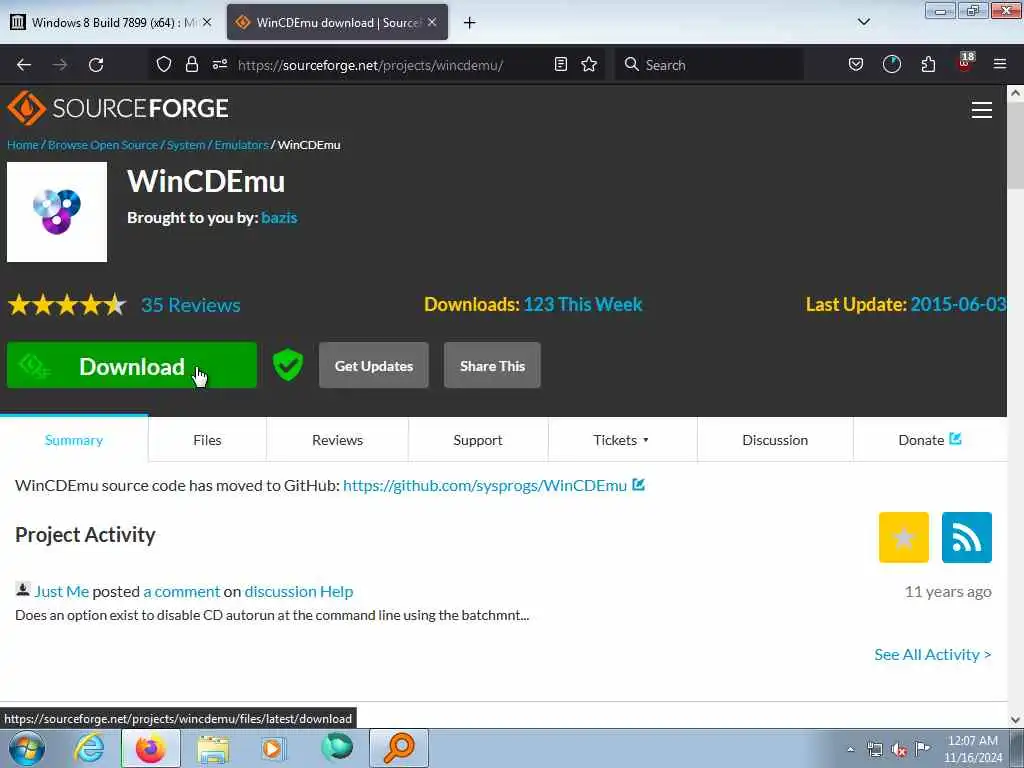
Task: Click See All Activity link
Action: click(x=933, y=654)
